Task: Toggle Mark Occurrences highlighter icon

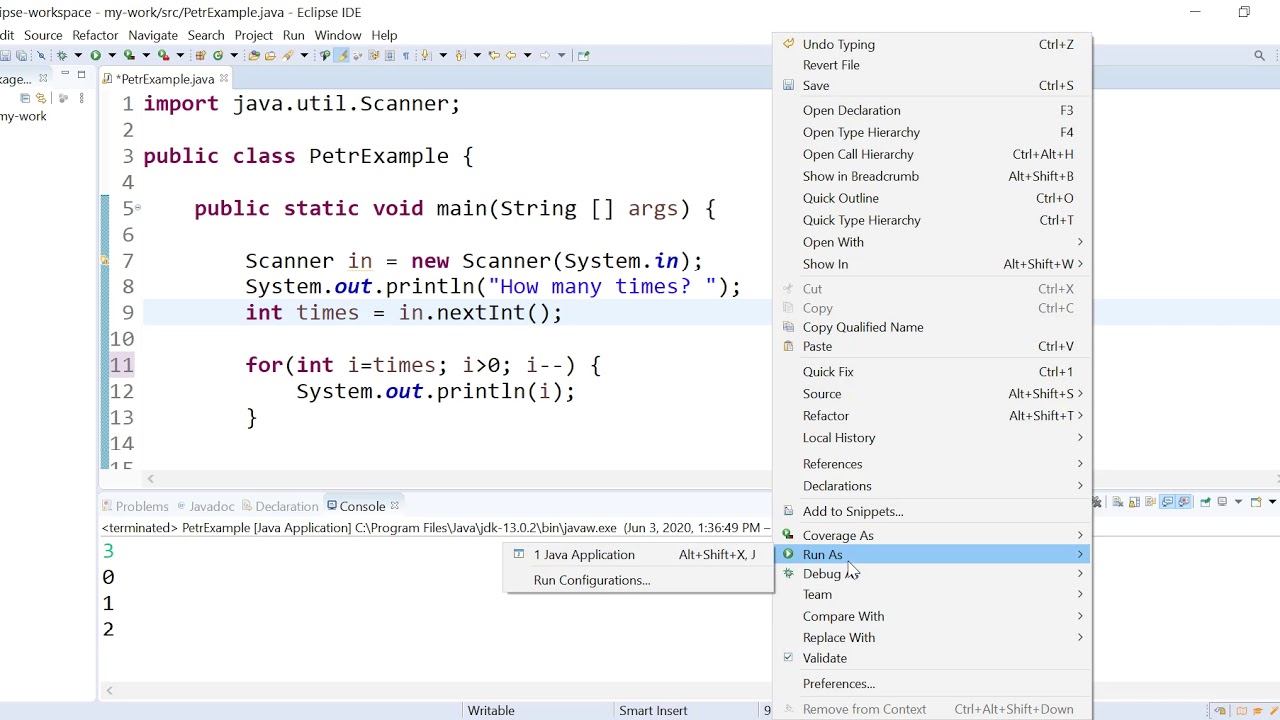Action: tap(343, 56)
